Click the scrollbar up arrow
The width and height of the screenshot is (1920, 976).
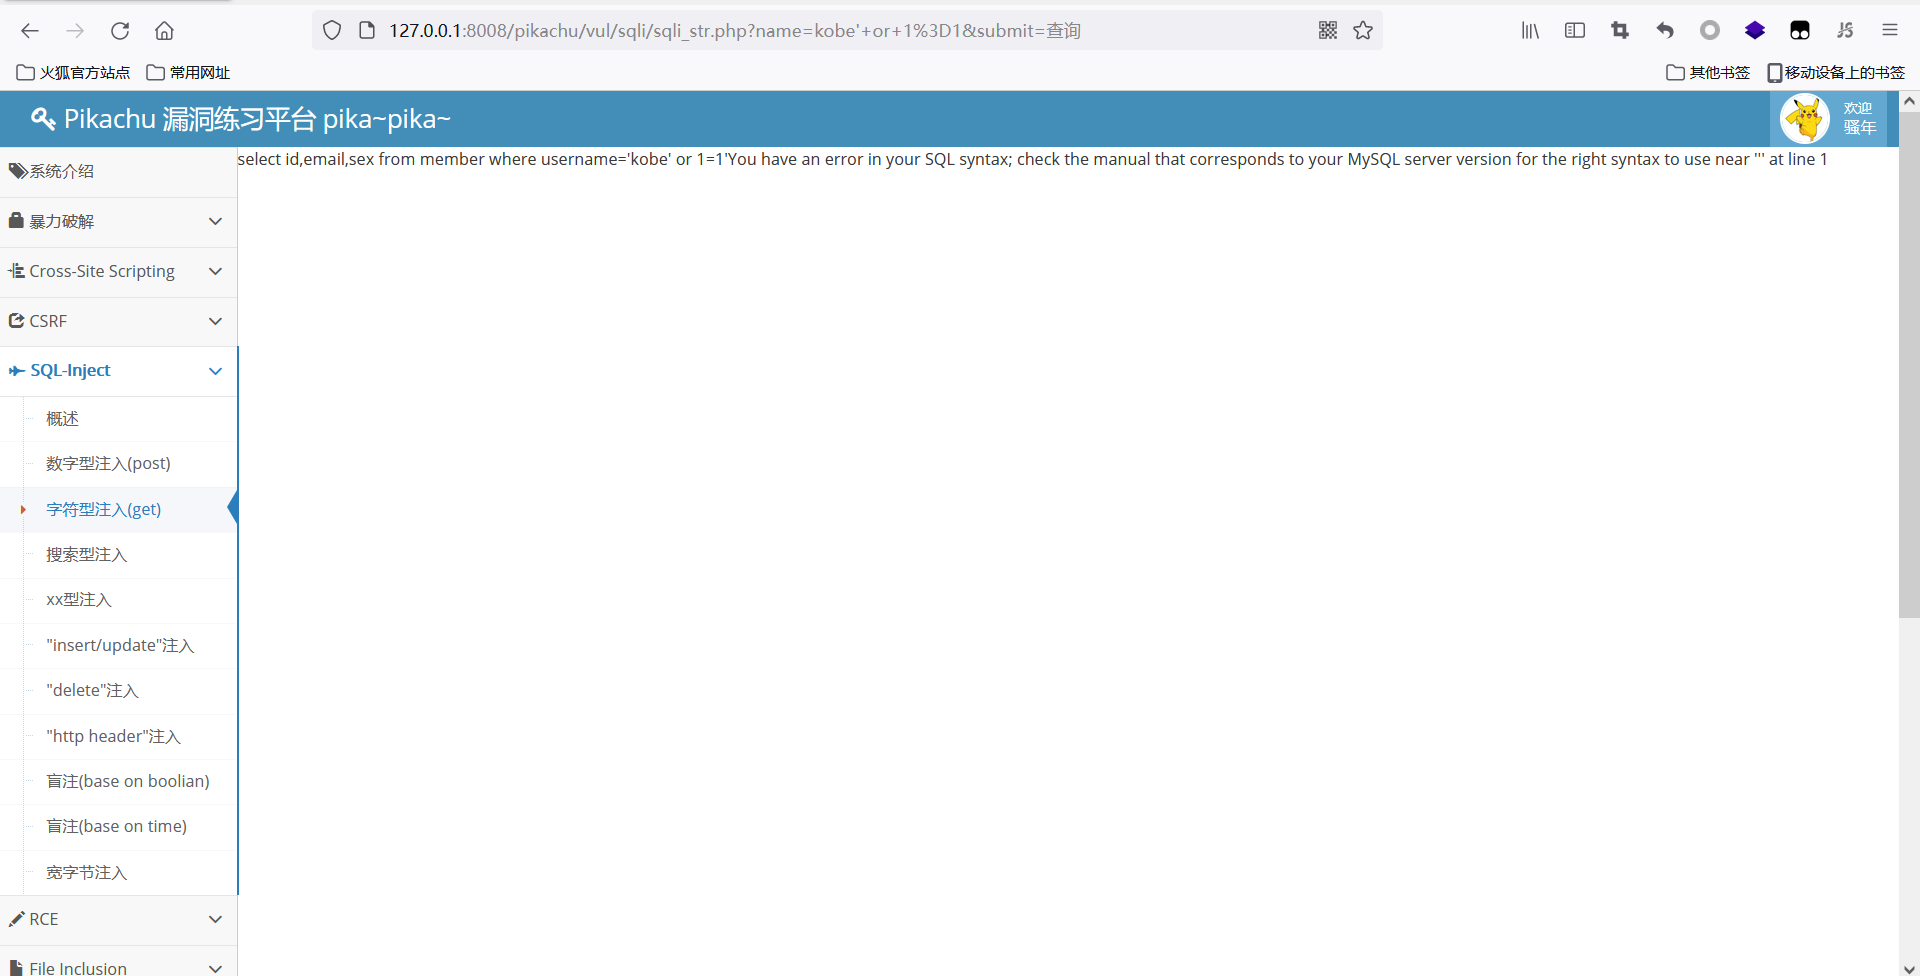tap(1909, 101)
